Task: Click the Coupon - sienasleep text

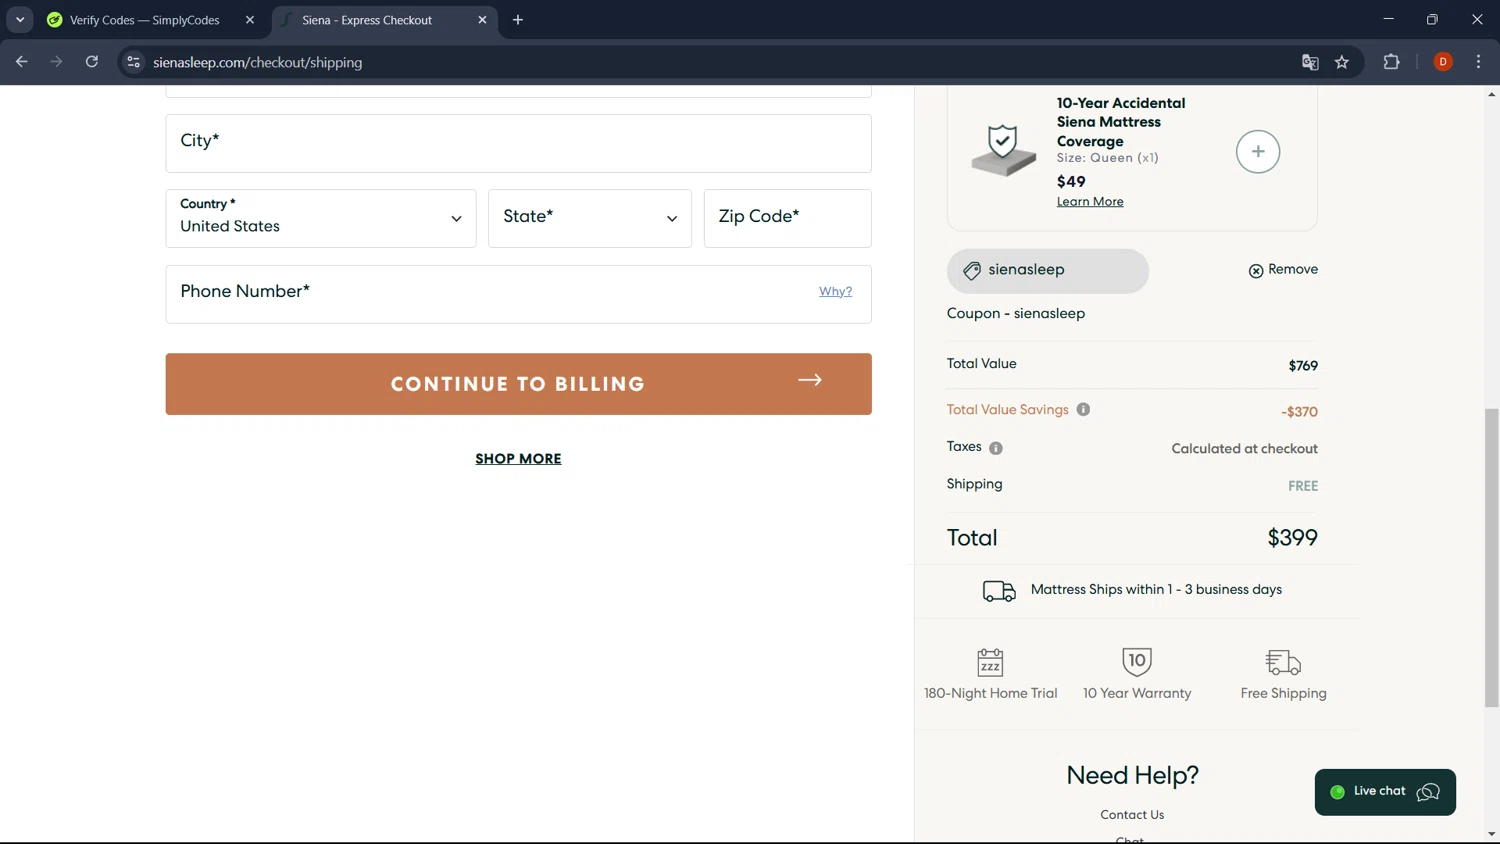Action: tap(1016, 314)
